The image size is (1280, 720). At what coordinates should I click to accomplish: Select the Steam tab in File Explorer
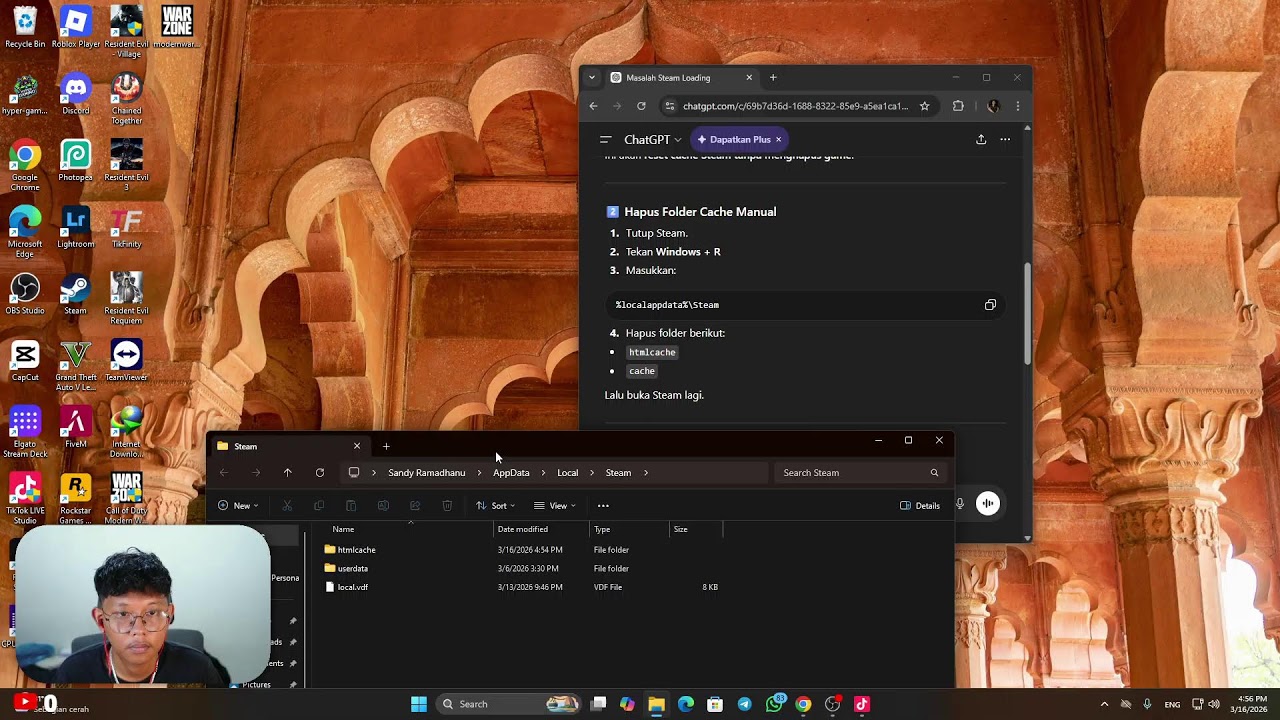289,446
